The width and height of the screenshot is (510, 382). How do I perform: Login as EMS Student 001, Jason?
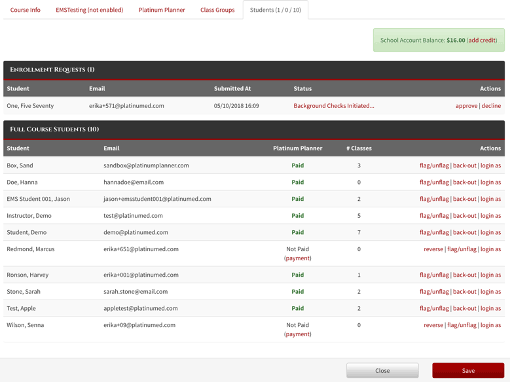[x=491, y=199]
